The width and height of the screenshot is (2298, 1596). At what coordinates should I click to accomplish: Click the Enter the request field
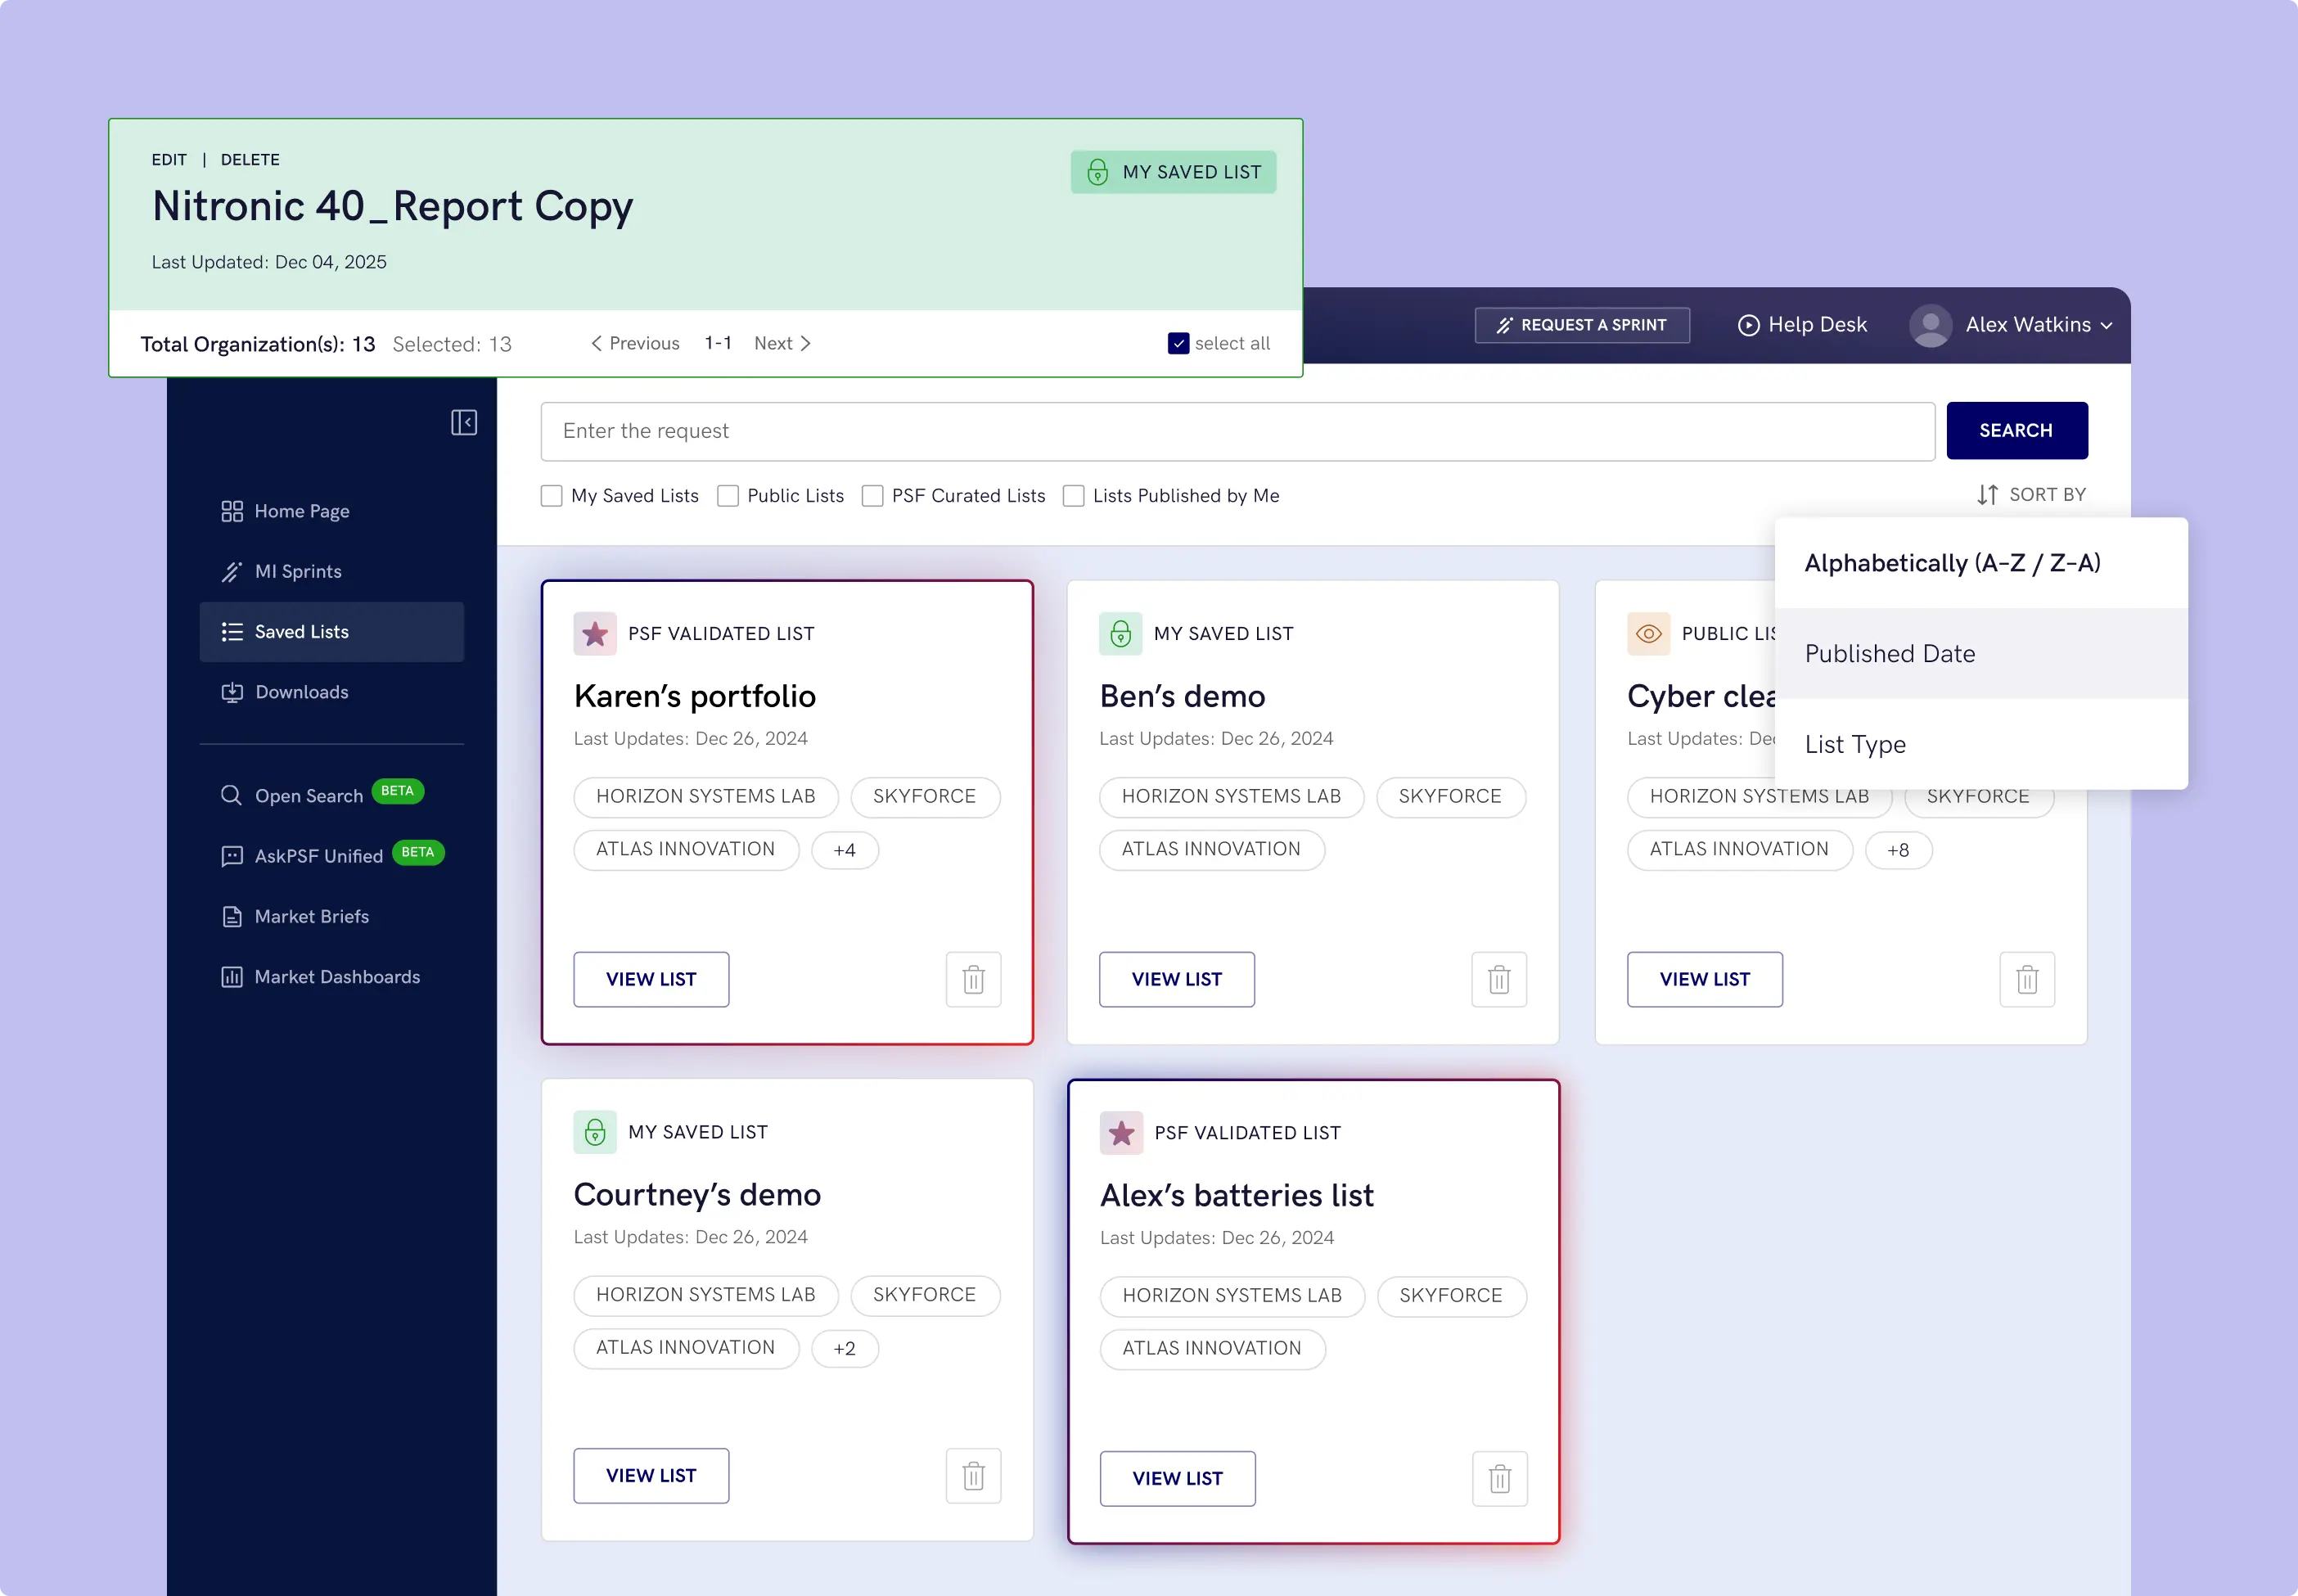point(1237,431)
